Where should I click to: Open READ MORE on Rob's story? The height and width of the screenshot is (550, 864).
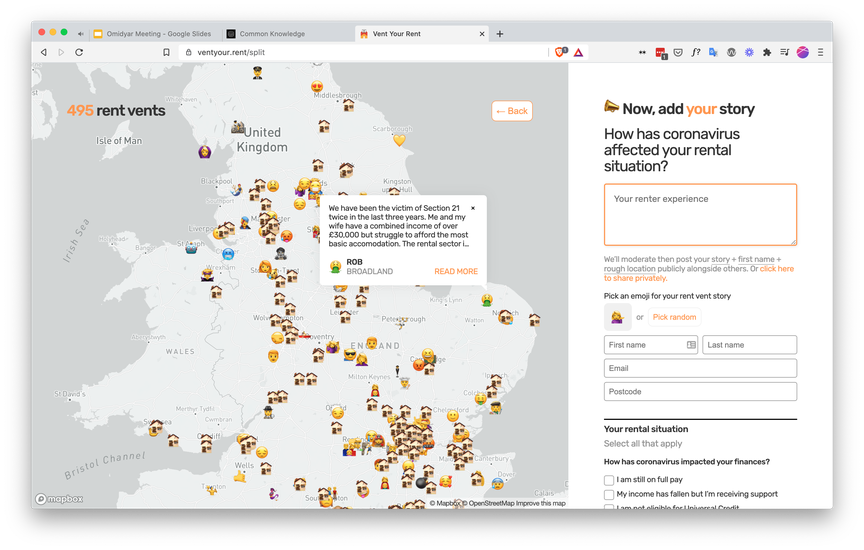pyautogui.click(x=456, y=271)
